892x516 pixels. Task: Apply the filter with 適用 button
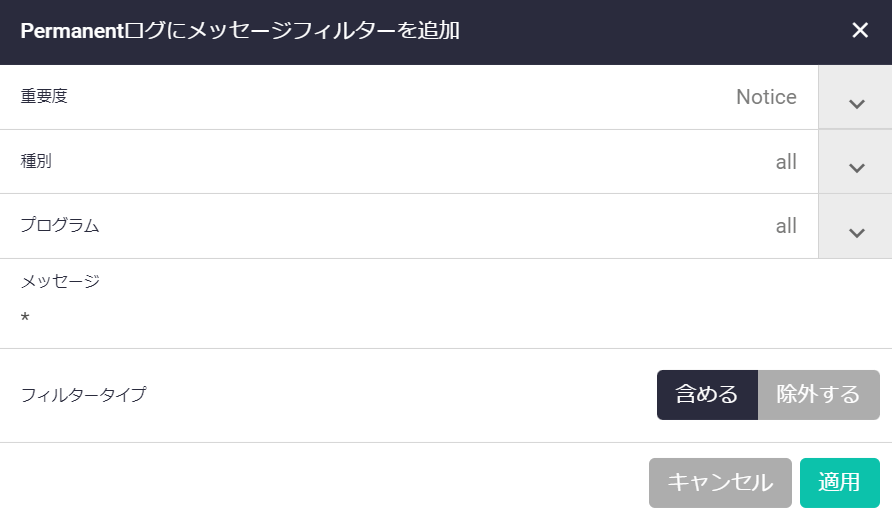[x=839, y=483]
